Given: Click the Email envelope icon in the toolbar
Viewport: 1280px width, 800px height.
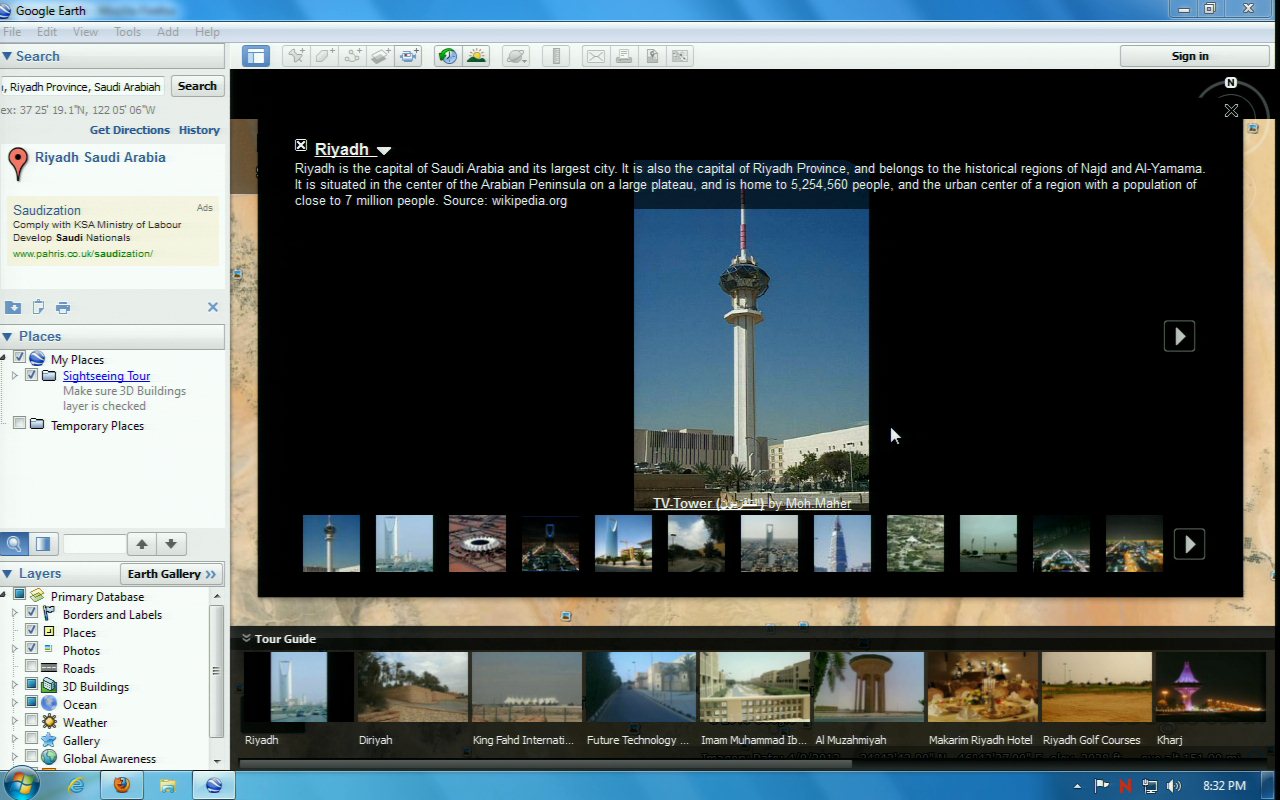Looking at the screenshot, I should (595, 56).
